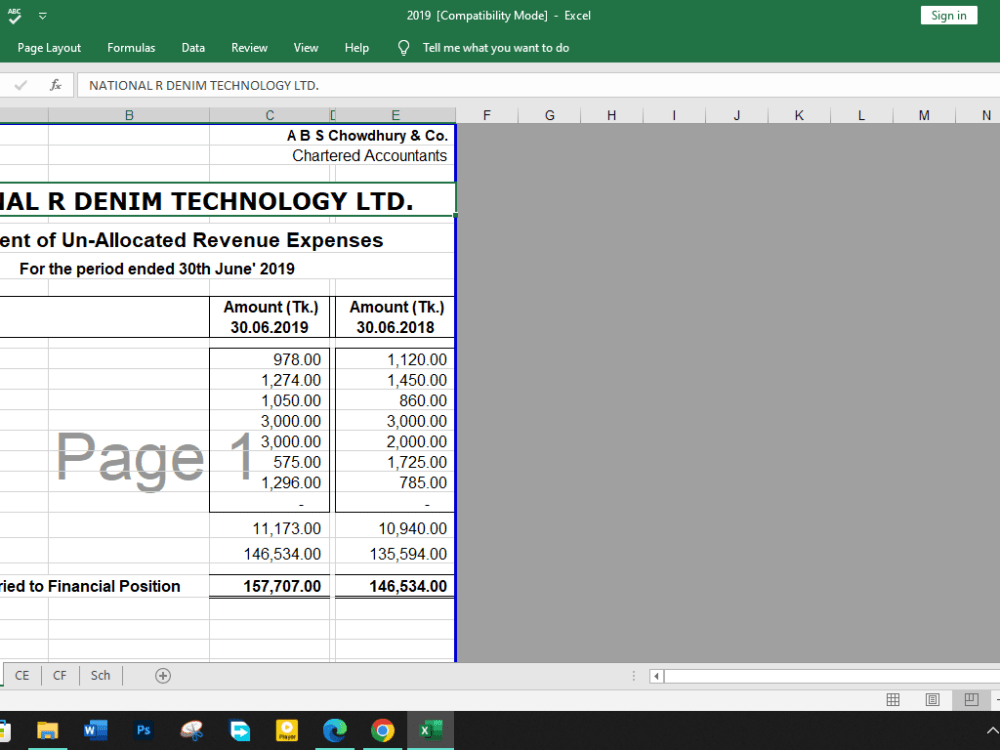Switch to the View tab
Screen dimensions: 1000x750
[305, 48]
